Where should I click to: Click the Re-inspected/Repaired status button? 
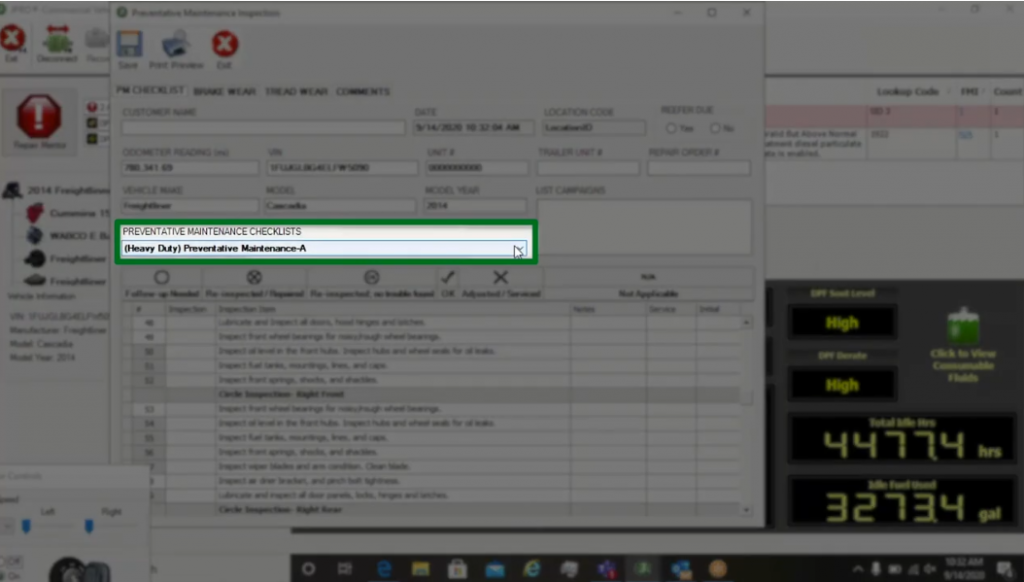253,278
